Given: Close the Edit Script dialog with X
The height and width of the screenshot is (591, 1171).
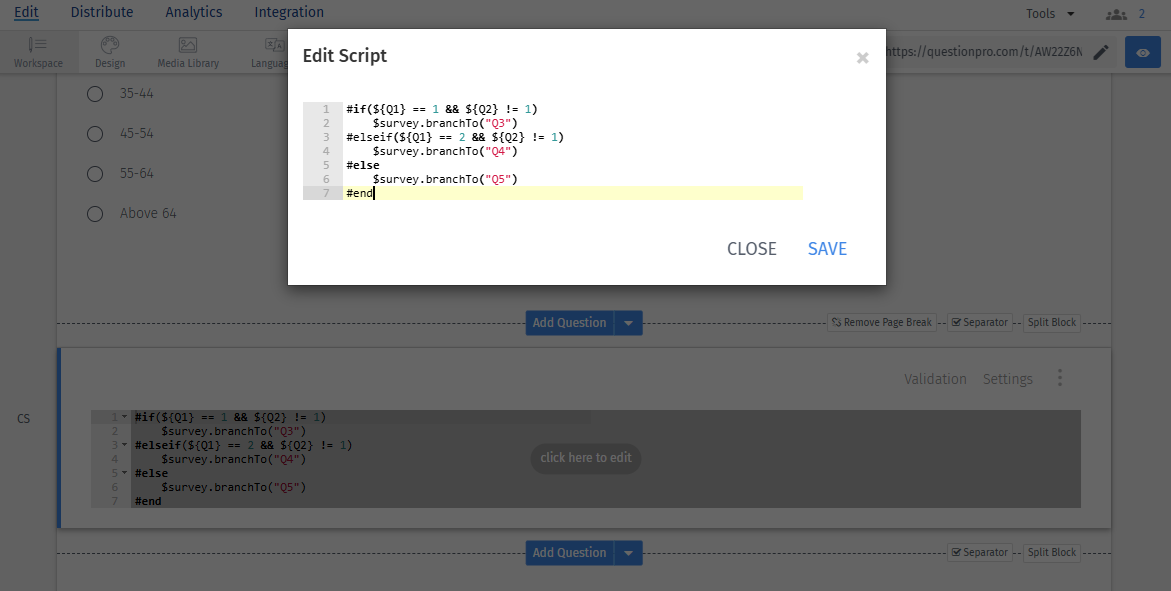Looking at the screenshot, I should [x=863, y=58].
